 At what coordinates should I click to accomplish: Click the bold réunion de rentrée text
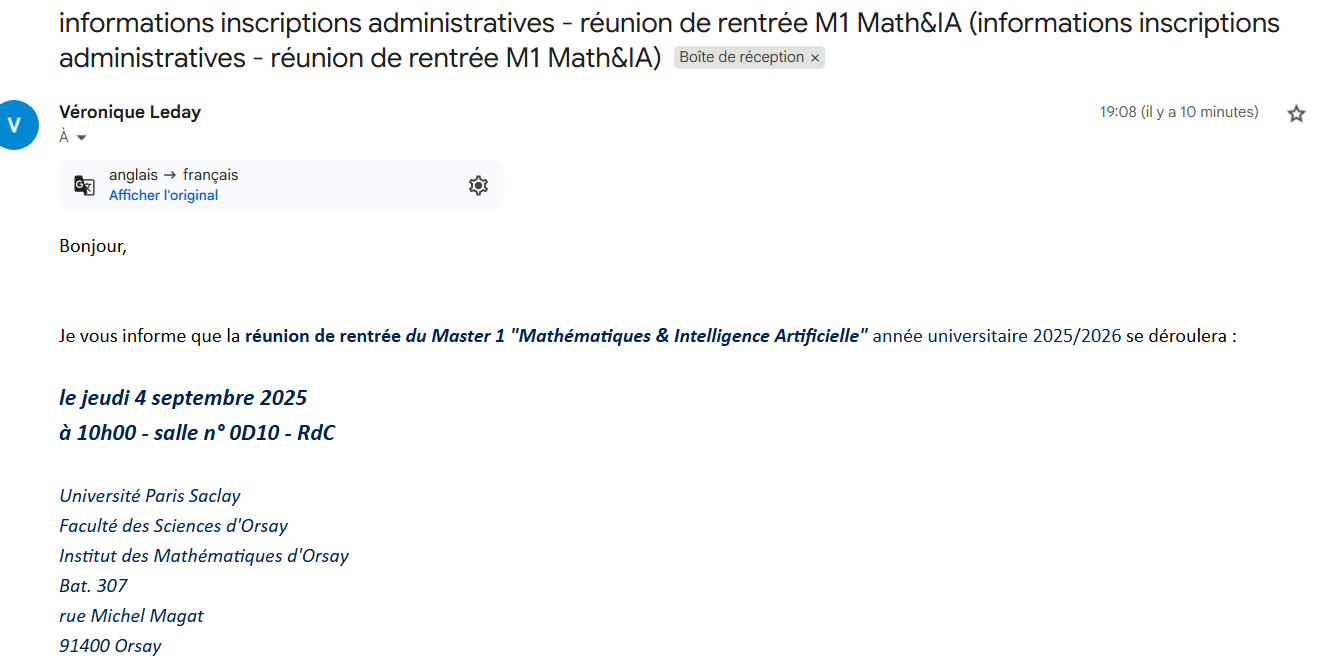pyautogui.click(x=323, y=336)
